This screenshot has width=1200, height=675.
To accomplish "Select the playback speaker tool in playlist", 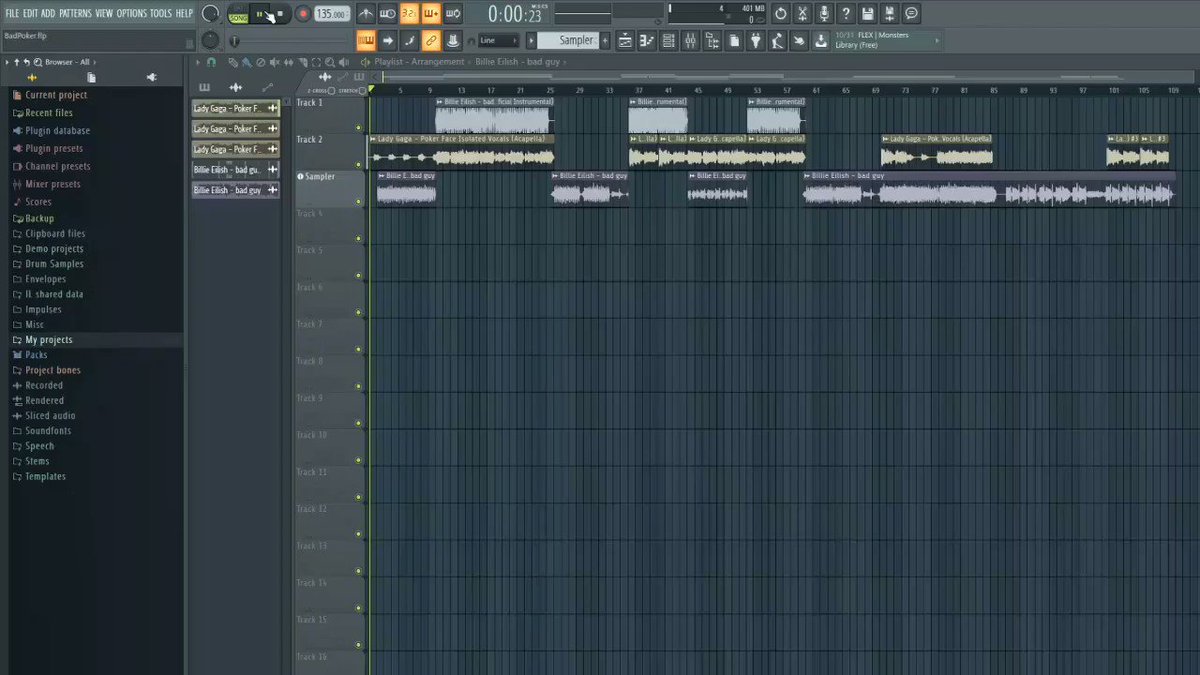I will (x=343, y=62).
